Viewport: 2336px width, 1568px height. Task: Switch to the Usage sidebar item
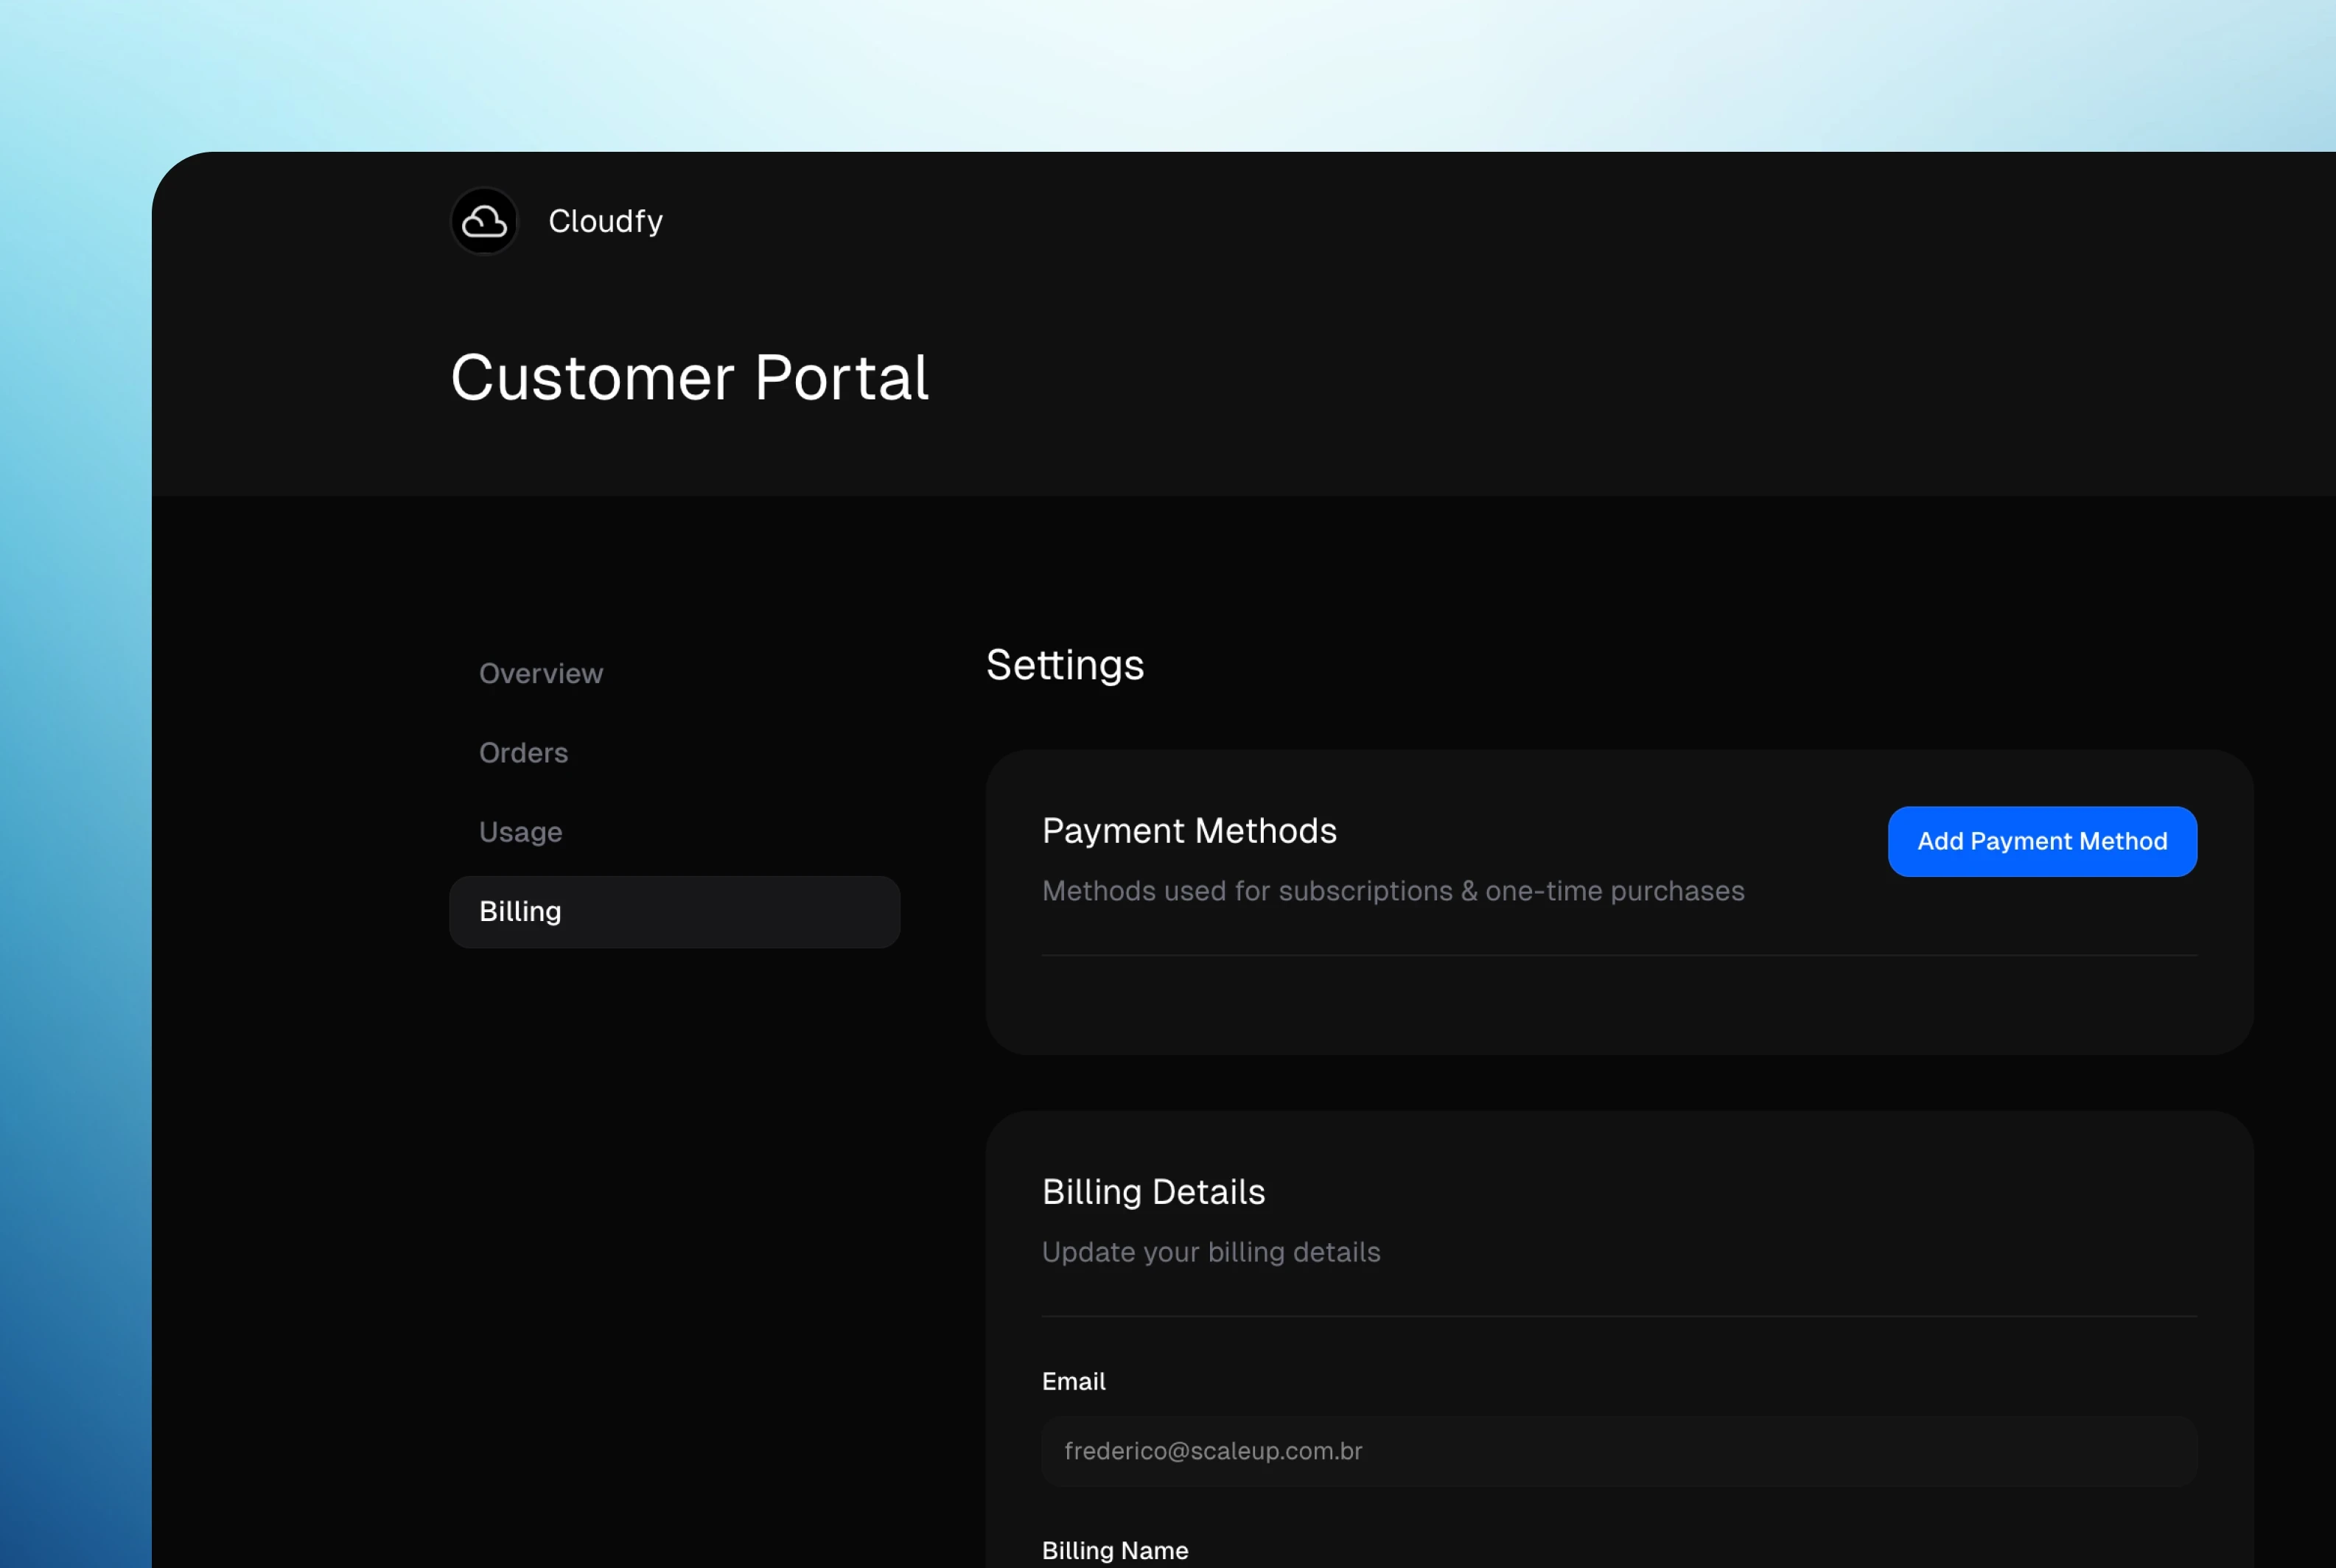(x=520, y=832)
